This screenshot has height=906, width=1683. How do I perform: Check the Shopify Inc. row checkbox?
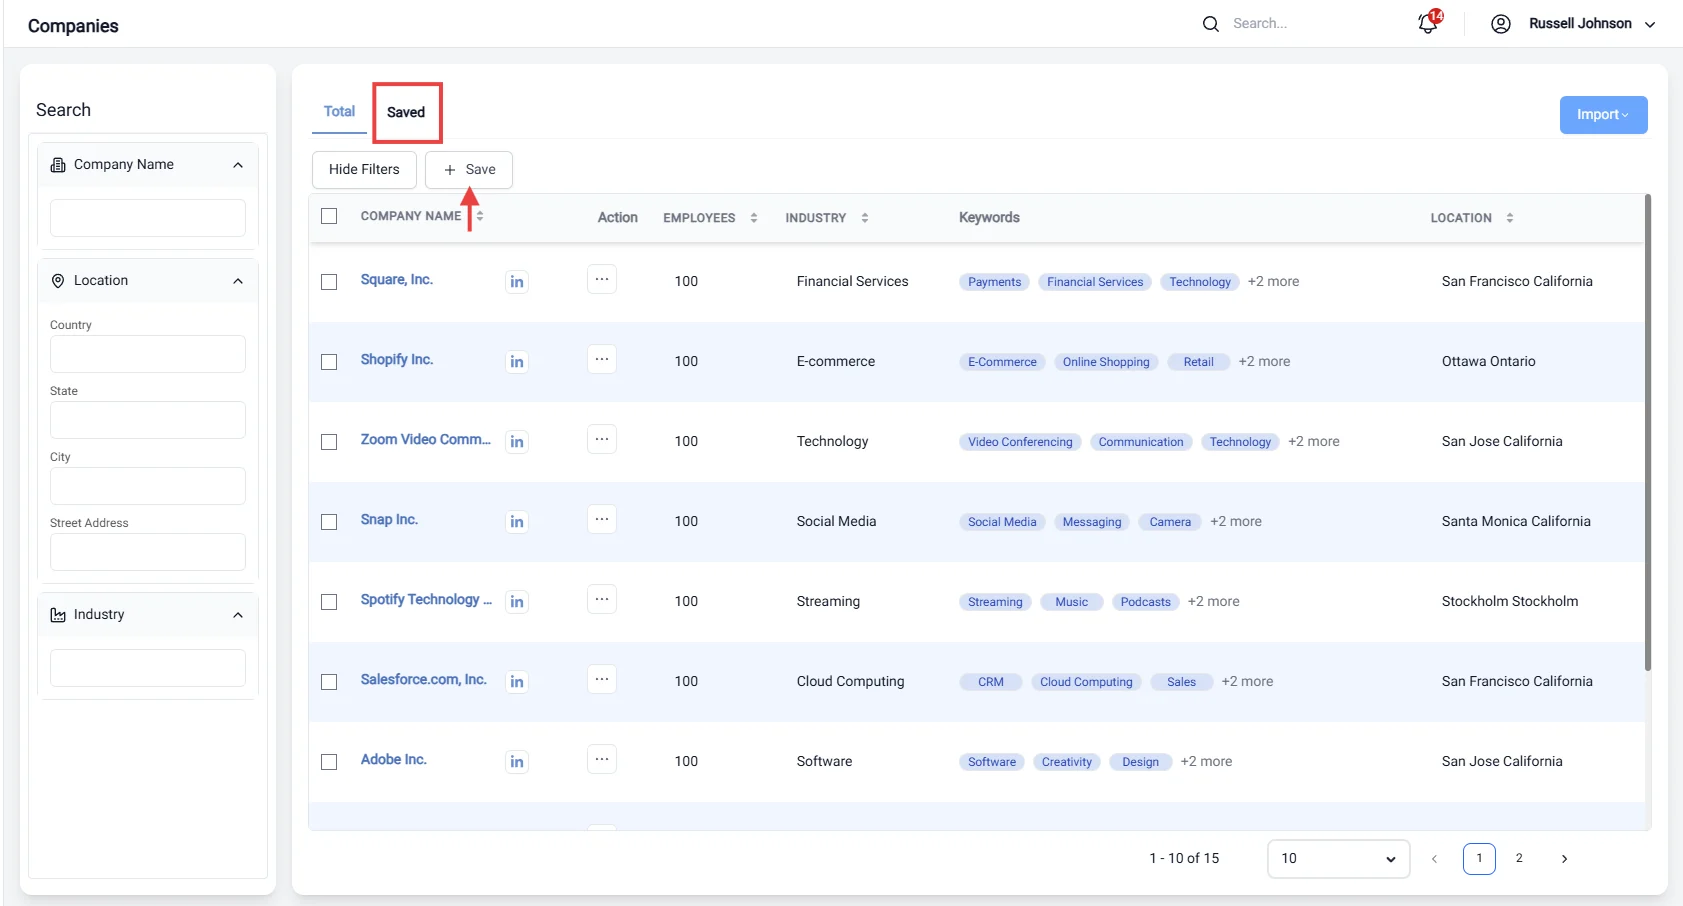coord(329,362)
